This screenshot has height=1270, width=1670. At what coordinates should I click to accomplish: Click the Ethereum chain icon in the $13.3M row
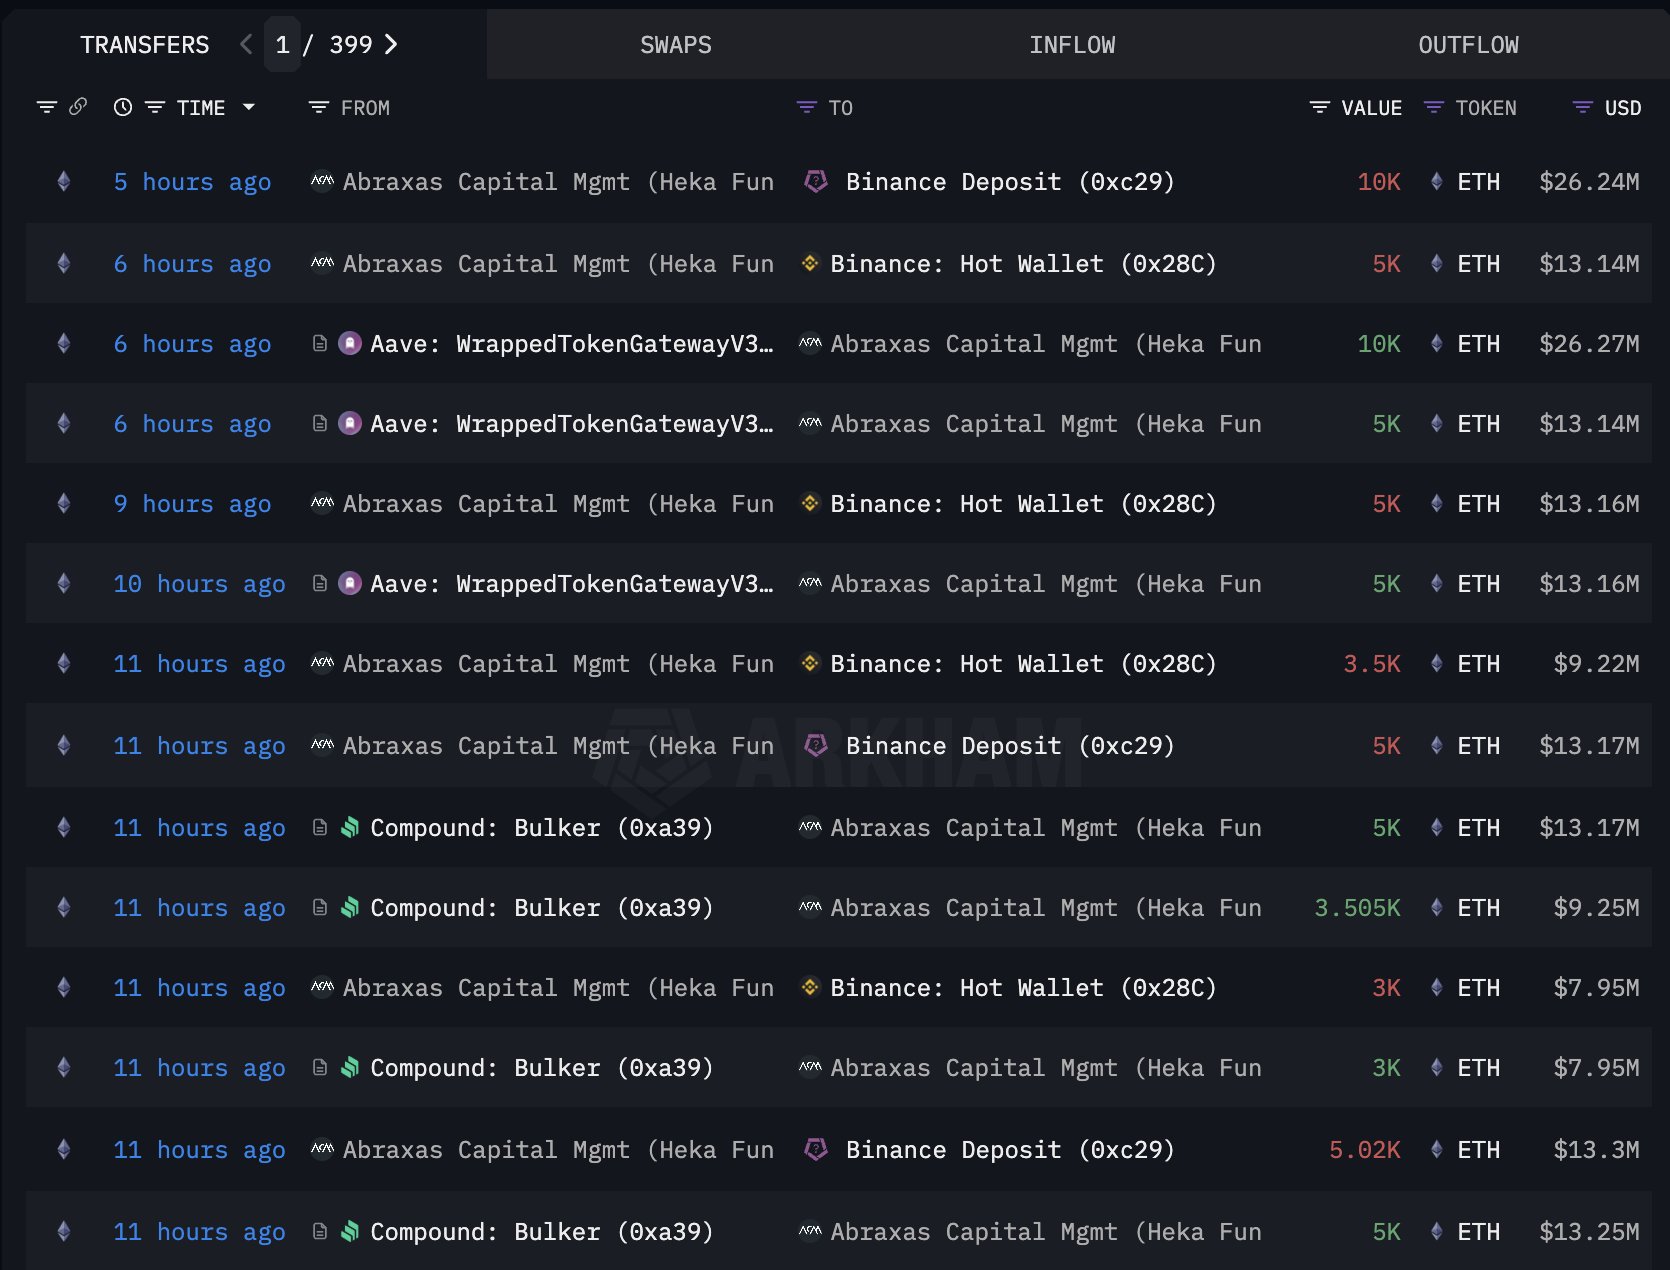pos(64,1149)
